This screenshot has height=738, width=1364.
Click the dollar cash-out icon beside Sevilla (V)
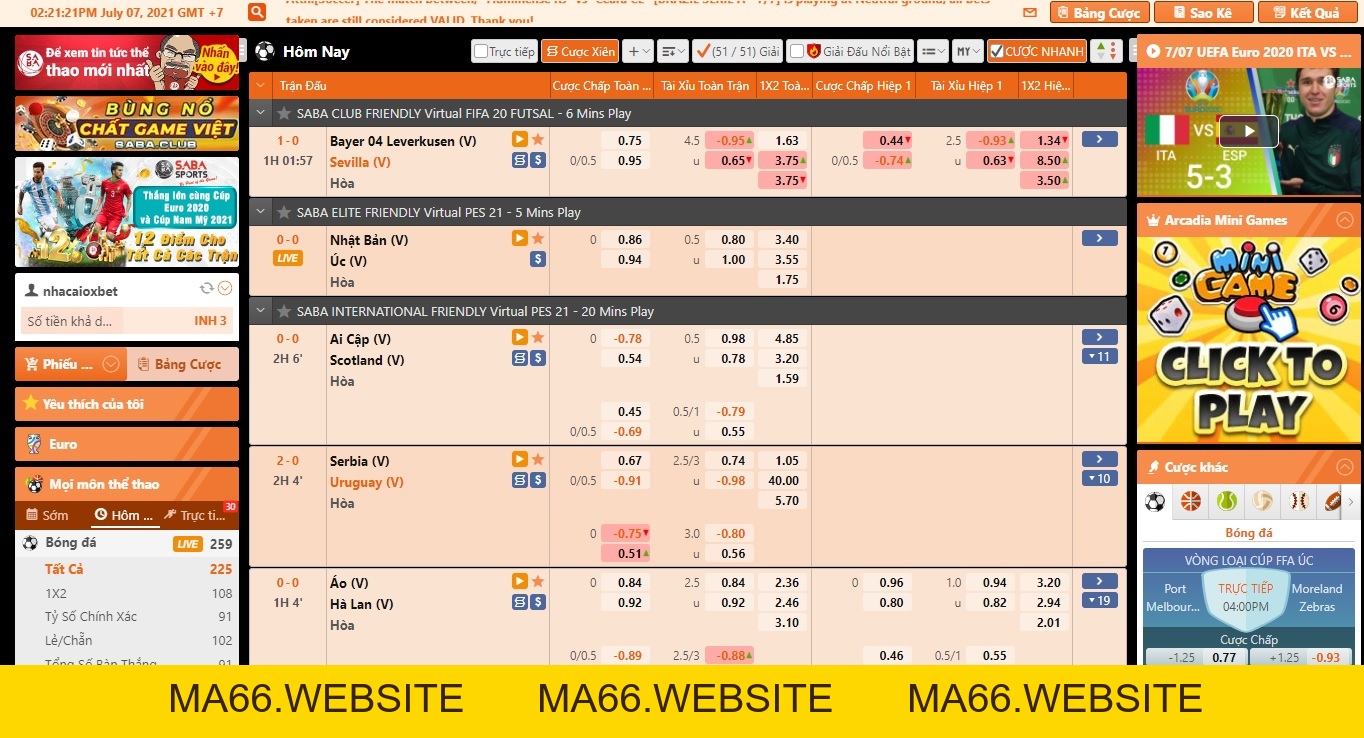click(538, 160)
